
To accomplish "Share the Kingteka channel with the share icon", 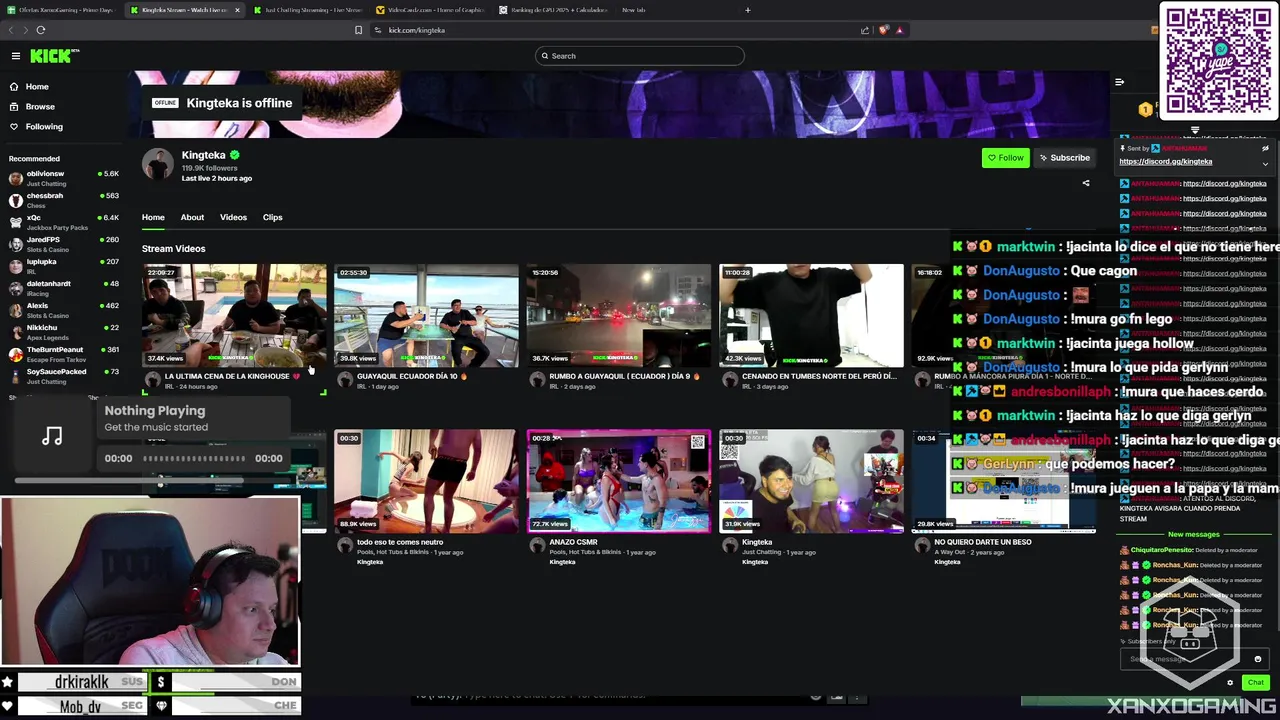I will click(1086, 183).
